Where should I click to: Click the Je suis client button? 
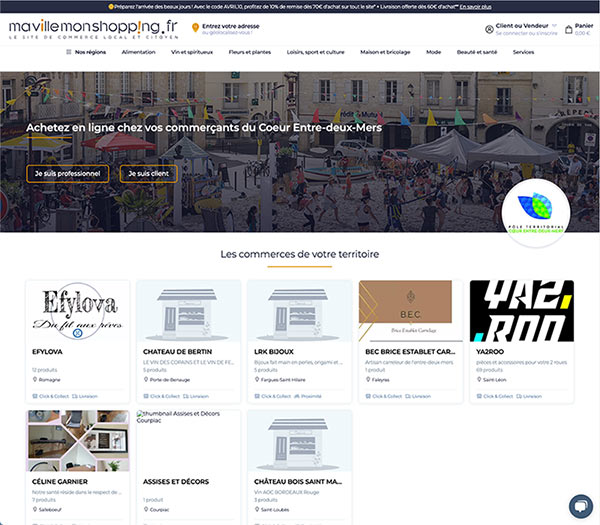[x=148, y=174]
